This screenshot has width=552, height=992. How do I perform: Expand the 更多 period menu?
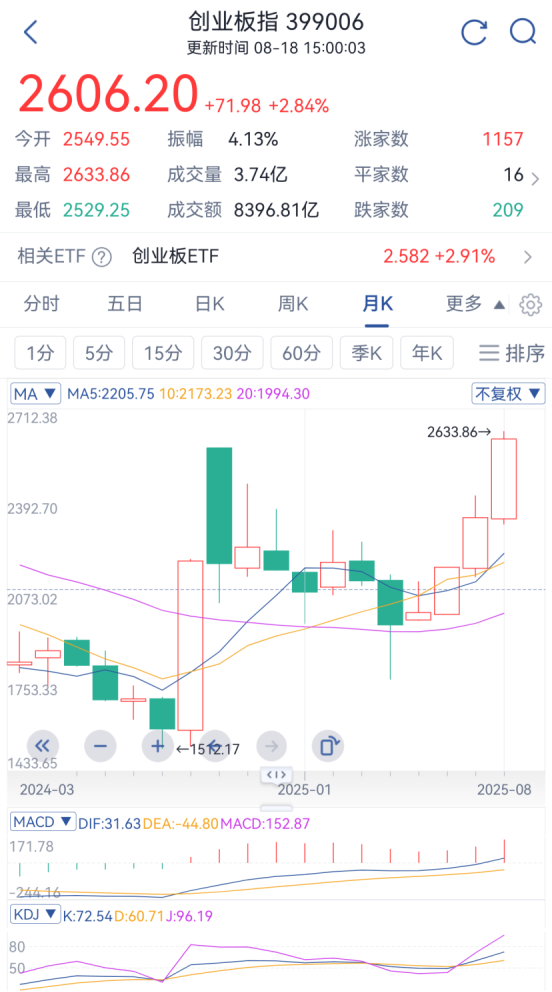point(475,304)
